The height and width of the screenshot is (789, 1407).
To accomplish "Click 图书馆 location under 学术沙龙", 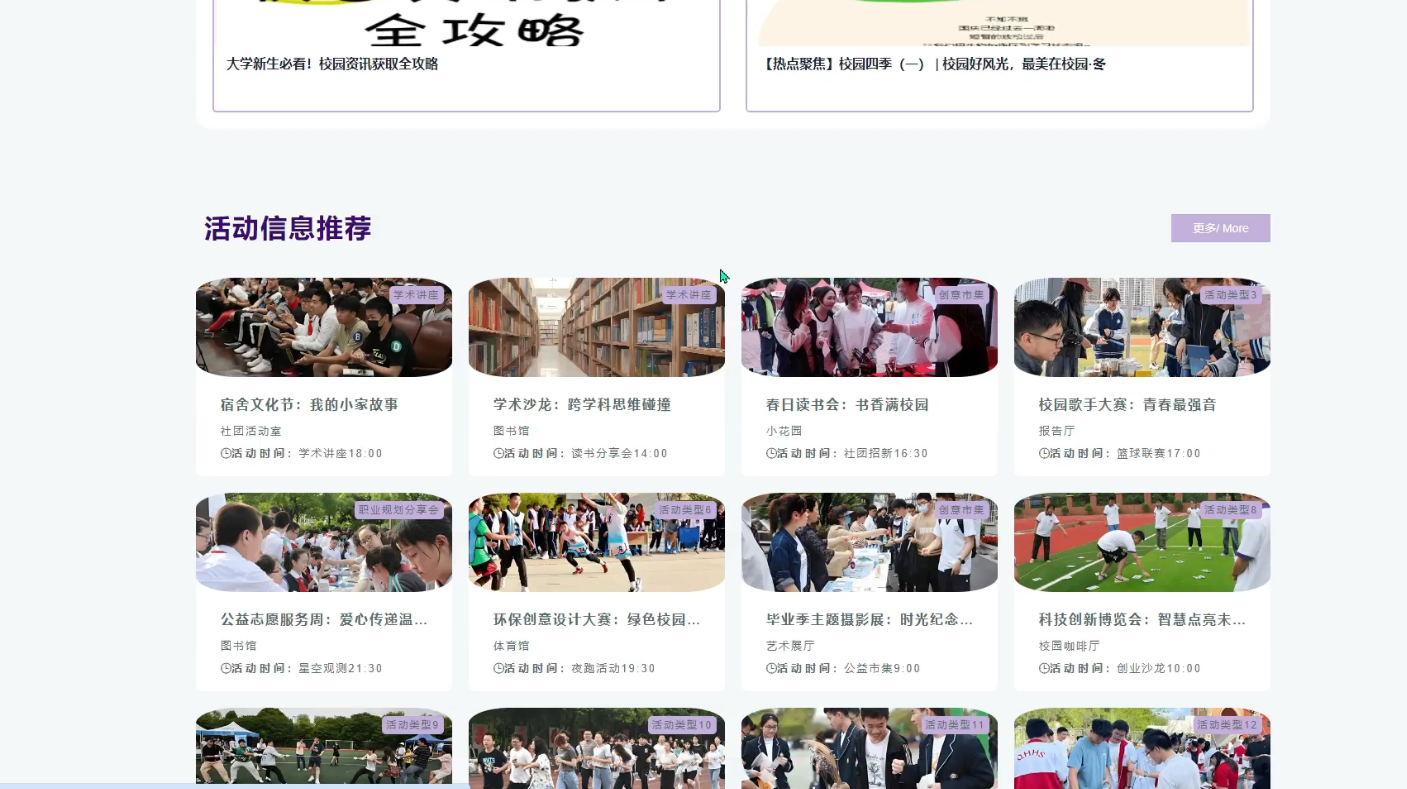I will point(512,431).
